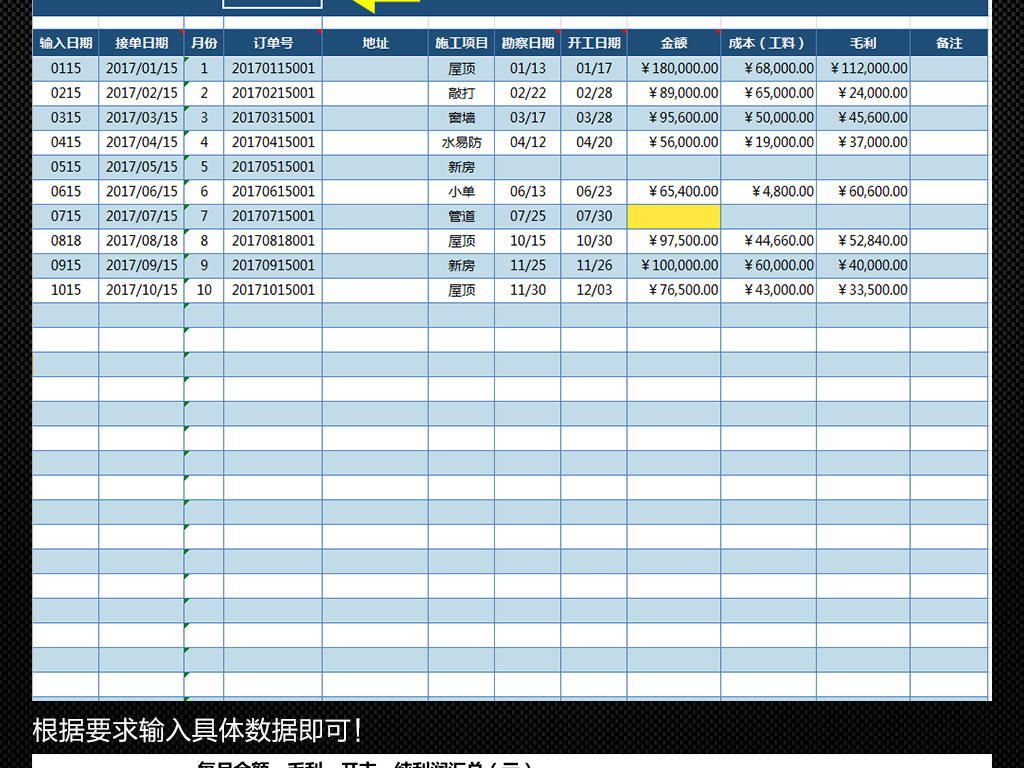Select gross profit ￥112,000.00
The image size is (1024, 768).
click(863, 69)
